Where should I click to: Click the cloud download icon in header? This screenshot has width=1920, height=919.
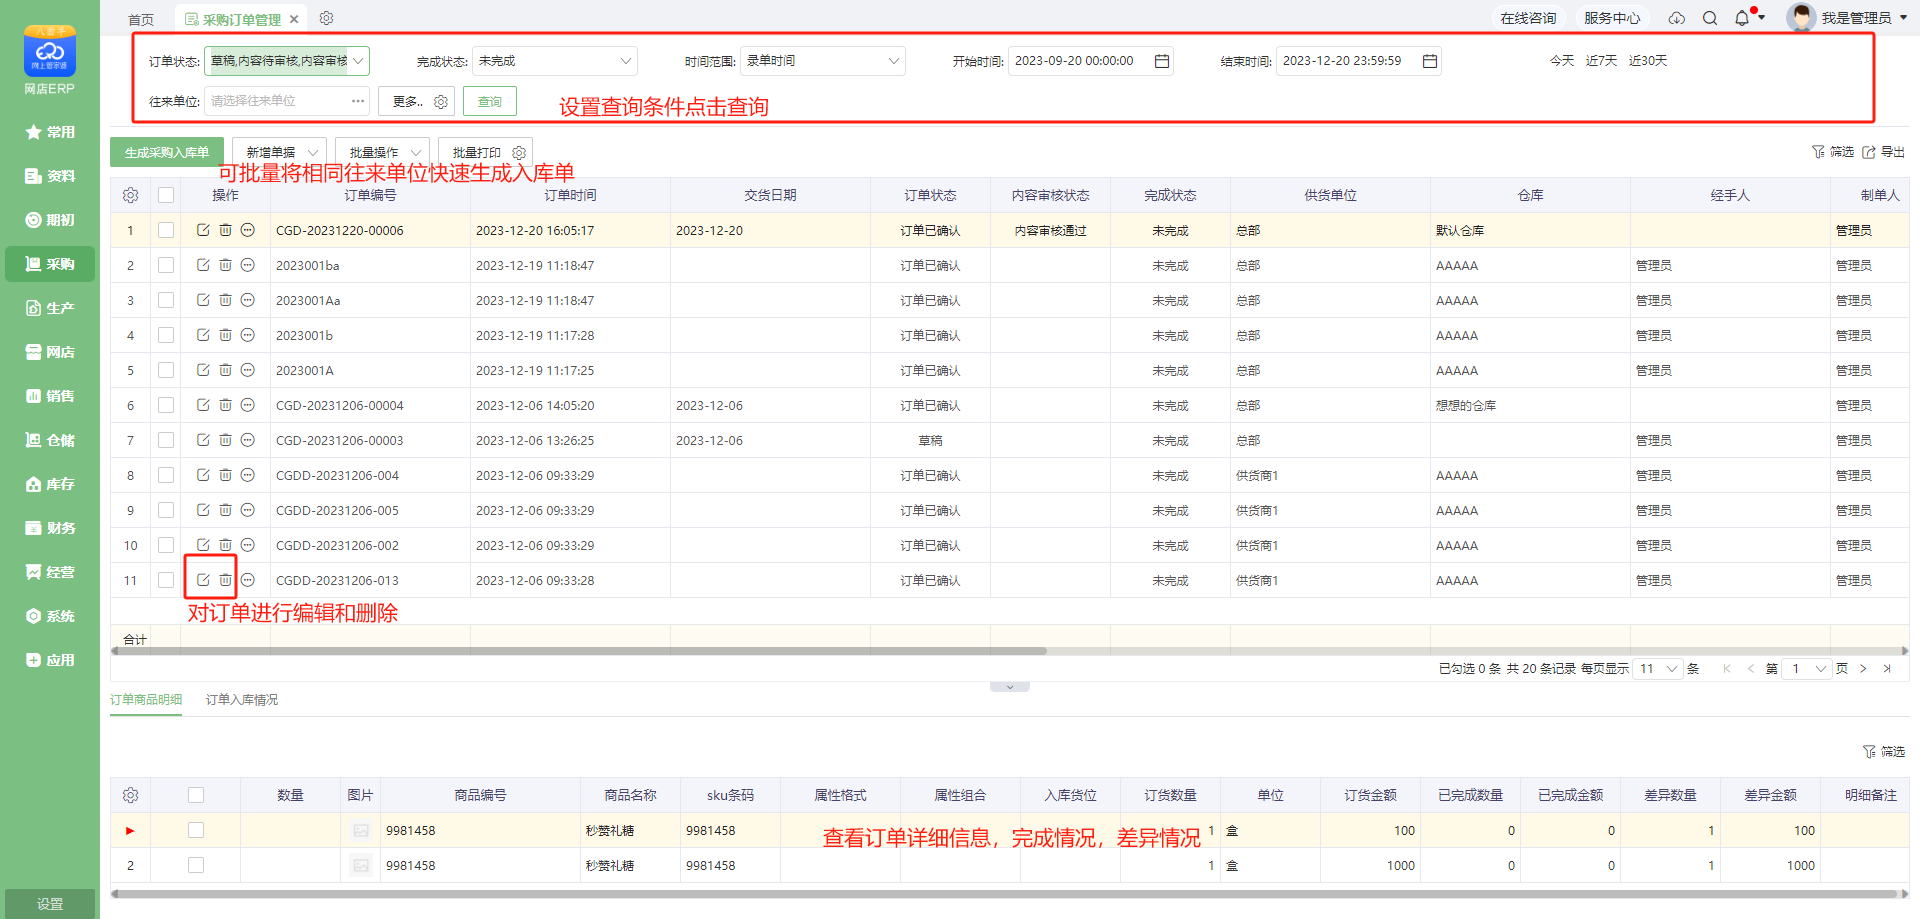pos(1677,18)
